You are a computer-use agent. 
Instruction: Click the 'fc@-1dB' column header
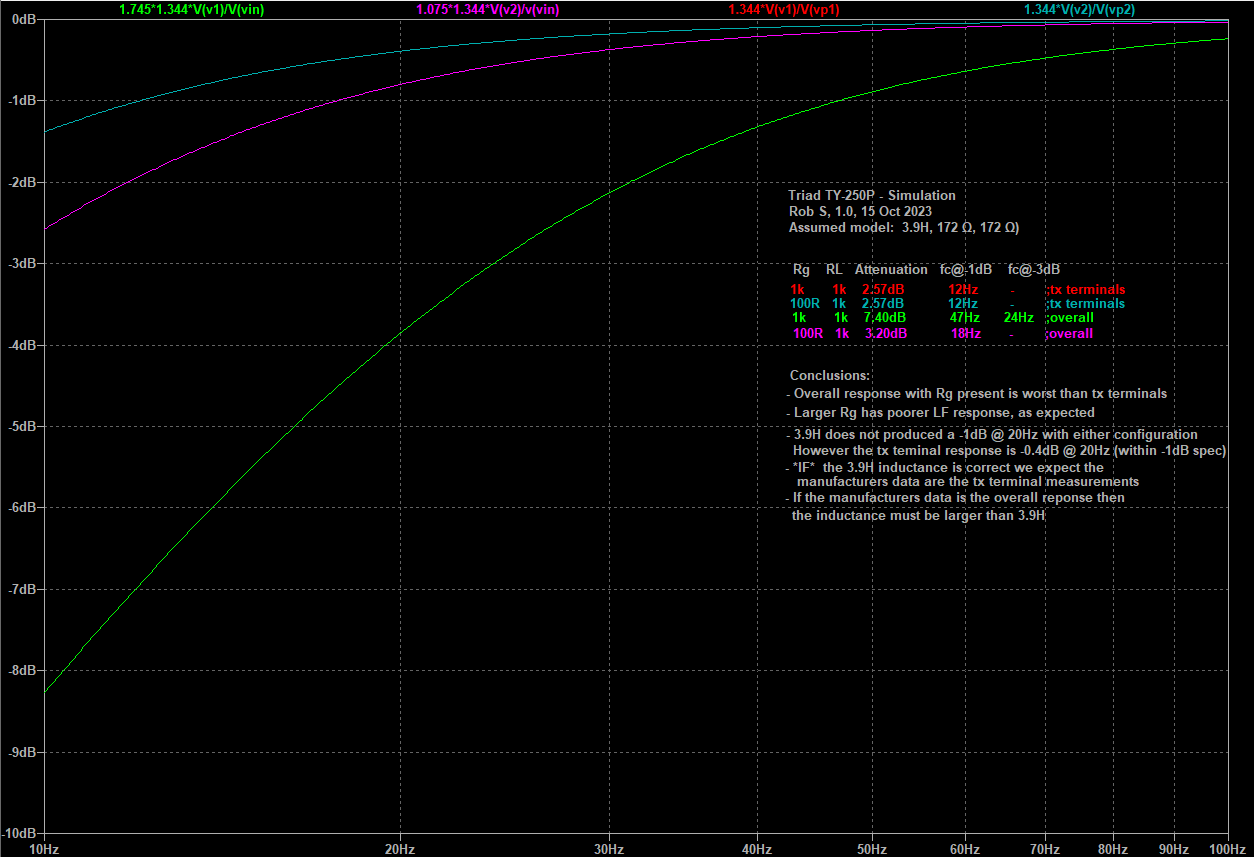966,270
